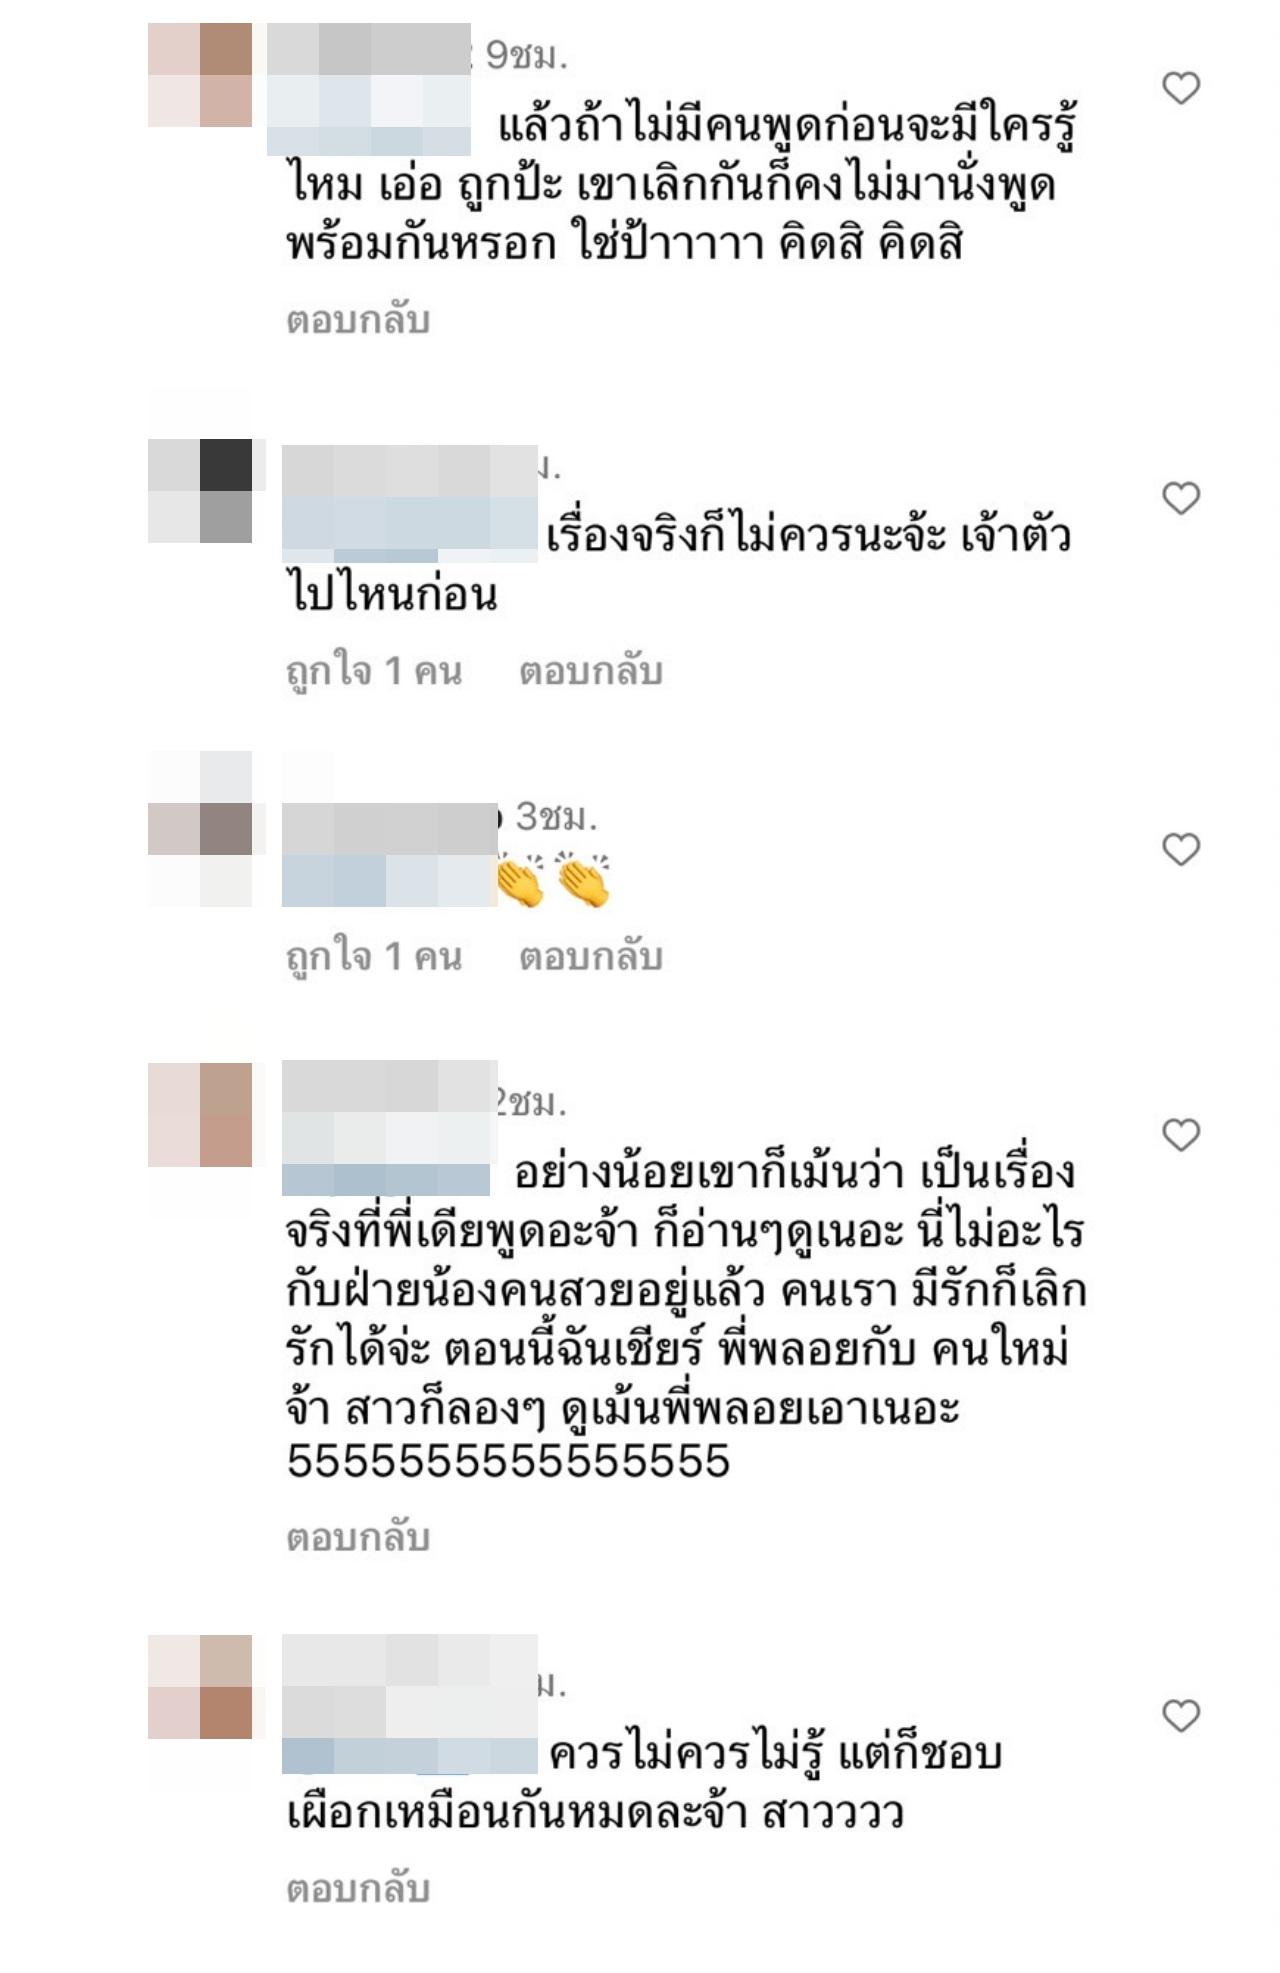
Task: Open the last commenter's profile picture
Action: [x=200, y=1687]
